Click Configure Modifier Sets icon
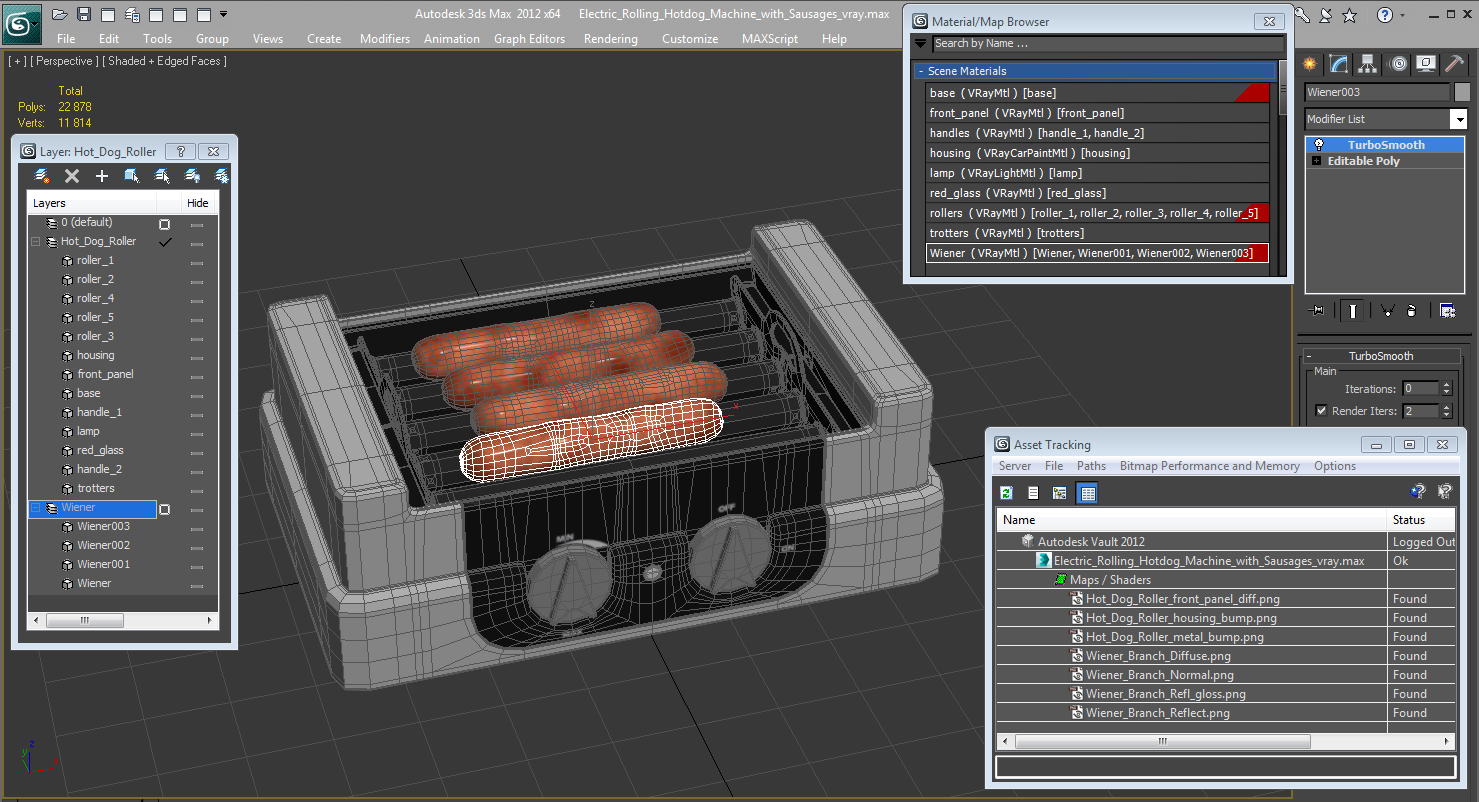The width and height of the screenshot is (1479, 802). (1447, 310)
